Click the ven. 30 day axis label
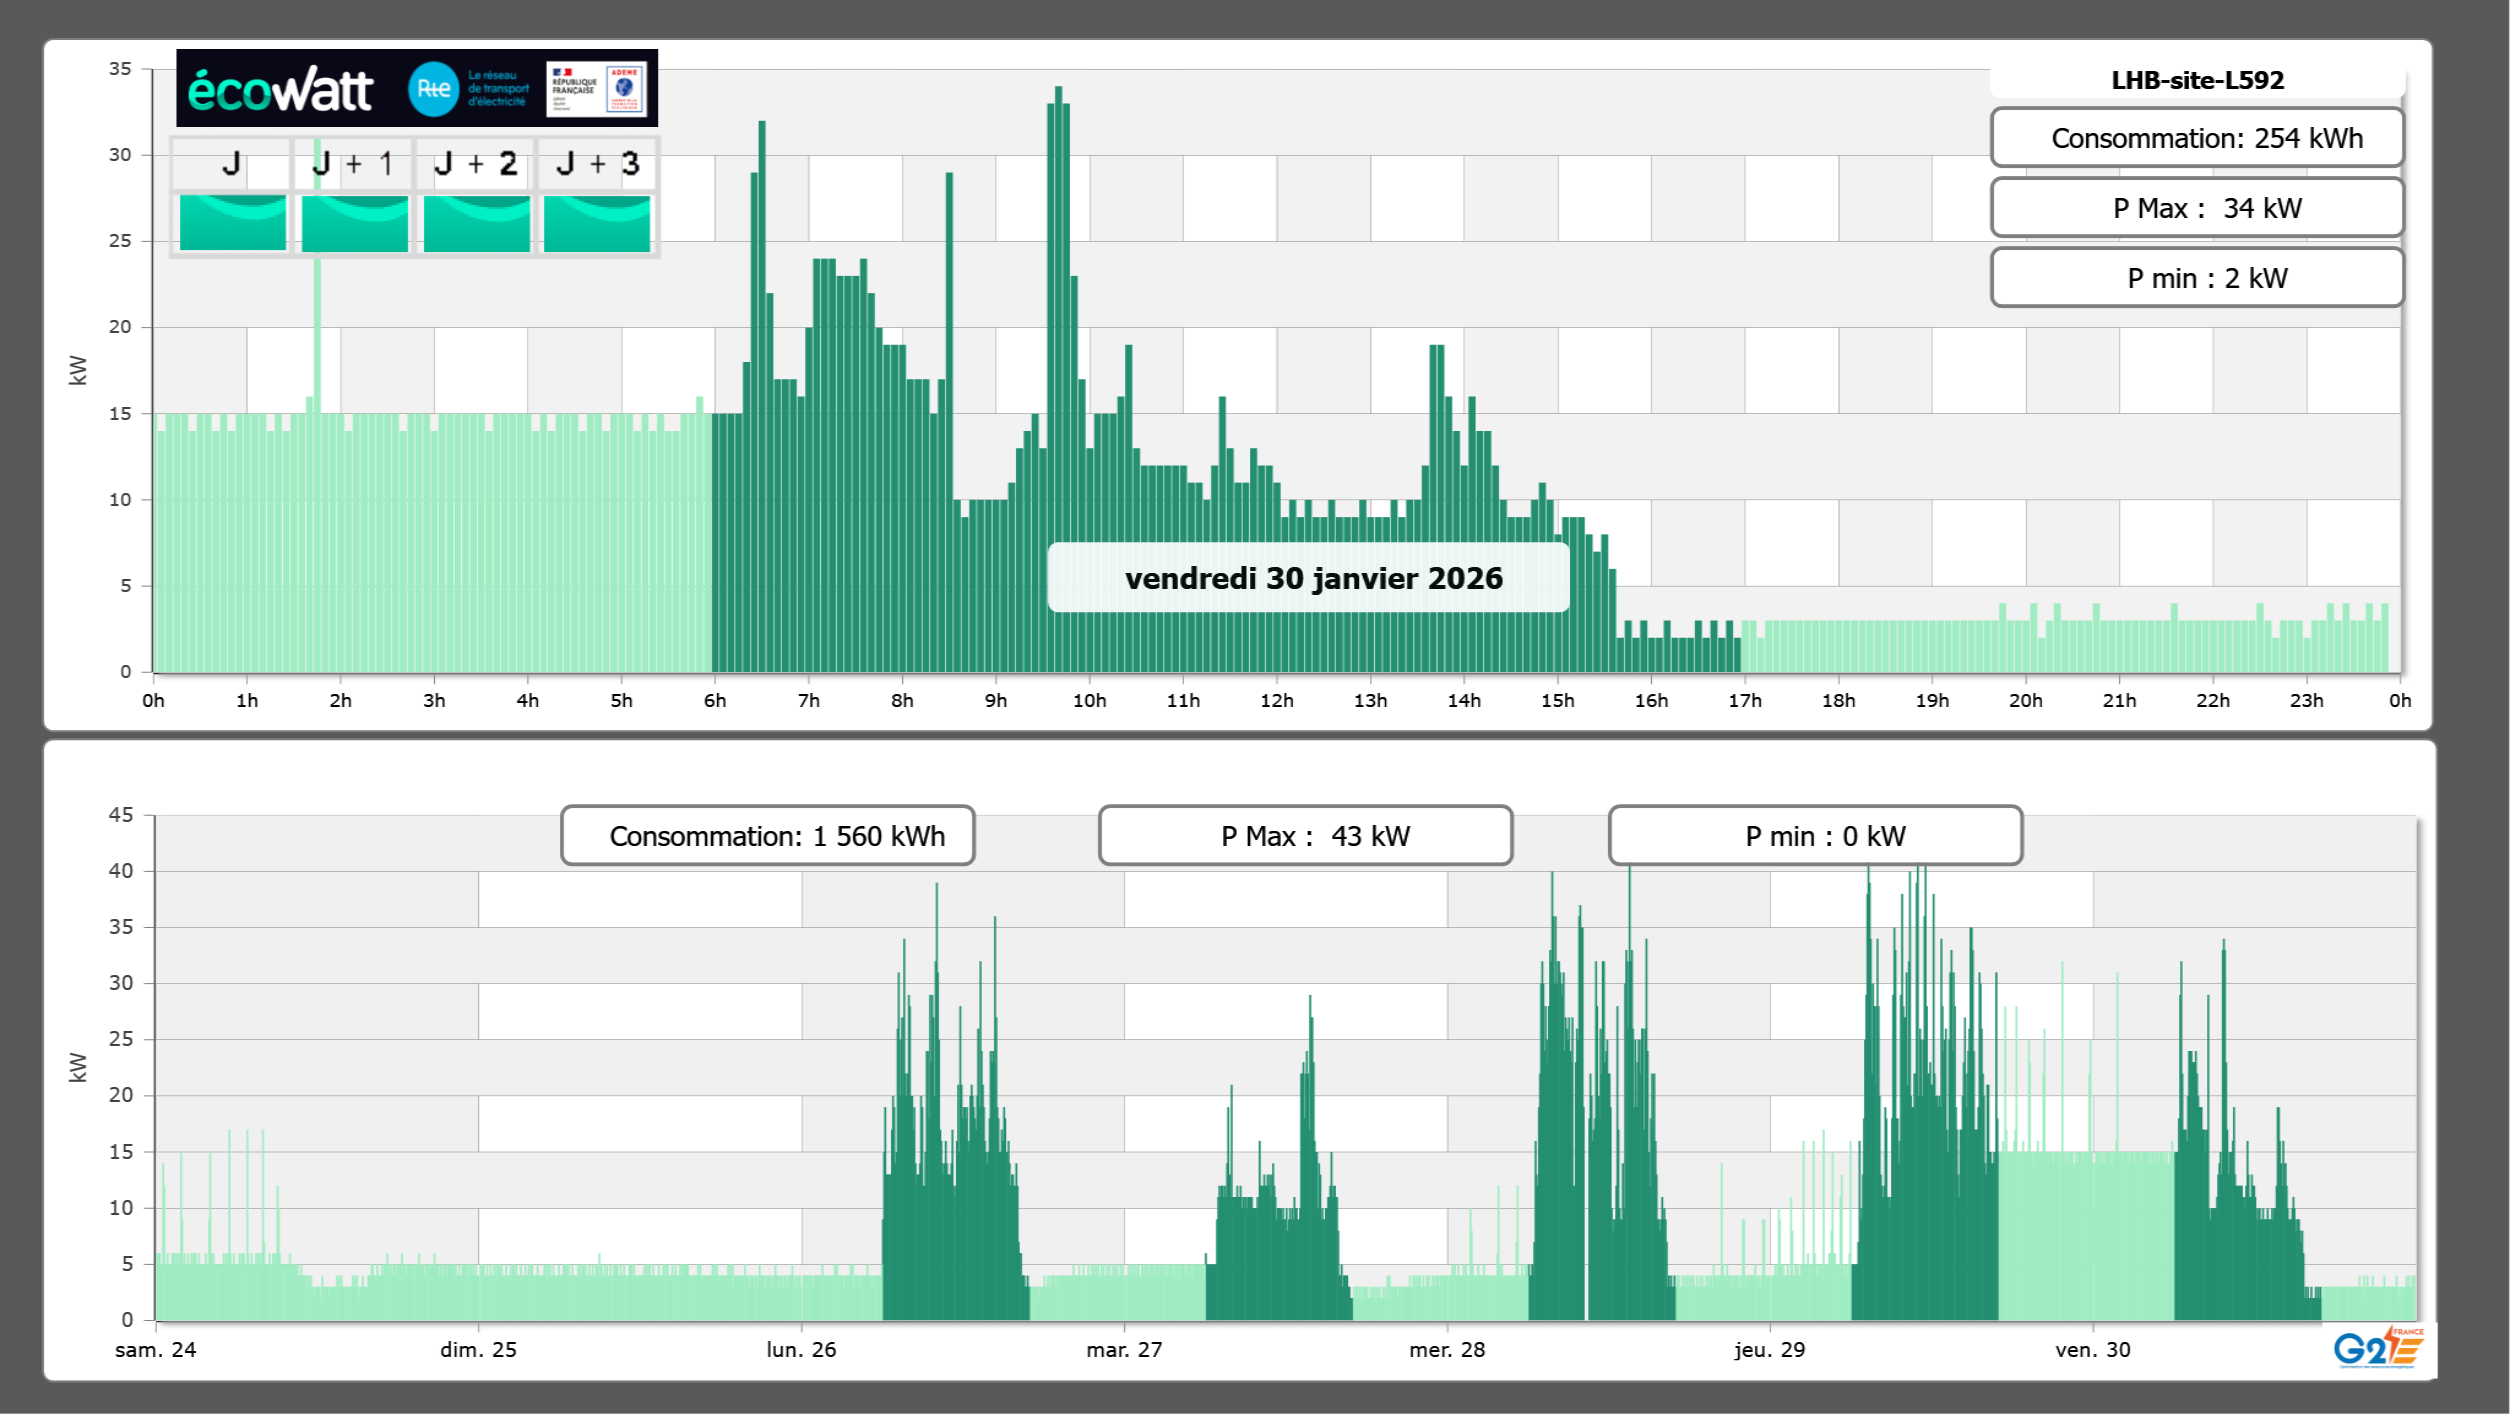2511x1415 pixels. click(2092, 1350)
